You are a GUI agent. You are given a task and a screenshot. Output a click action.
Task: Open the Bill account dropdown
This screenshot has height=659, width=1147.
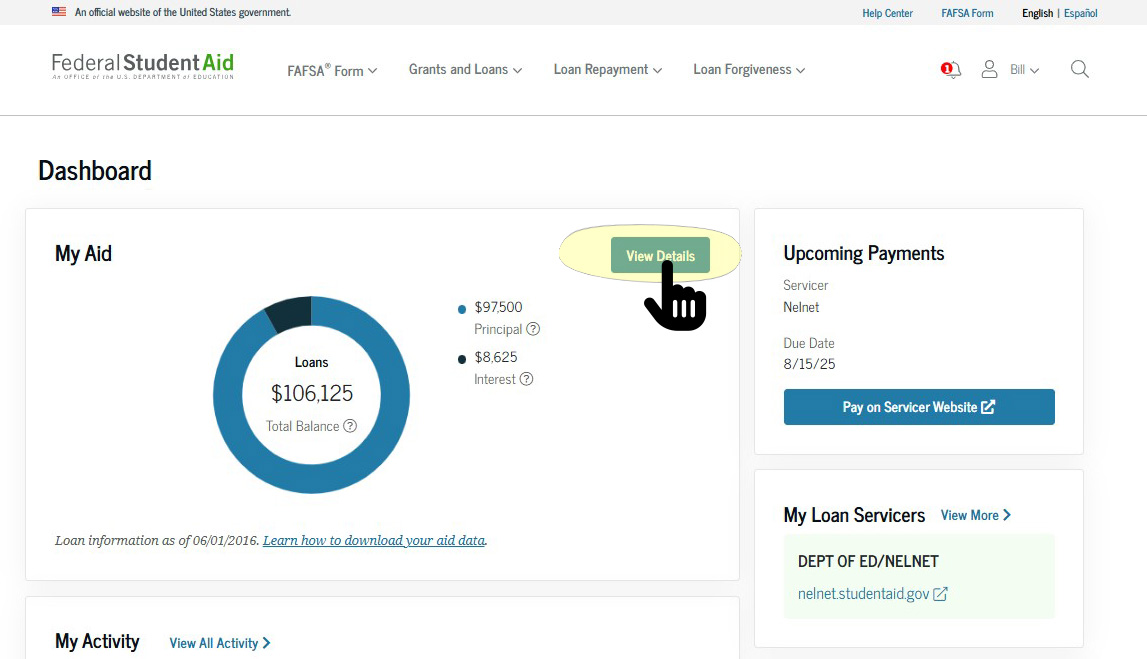point(1024,70)
